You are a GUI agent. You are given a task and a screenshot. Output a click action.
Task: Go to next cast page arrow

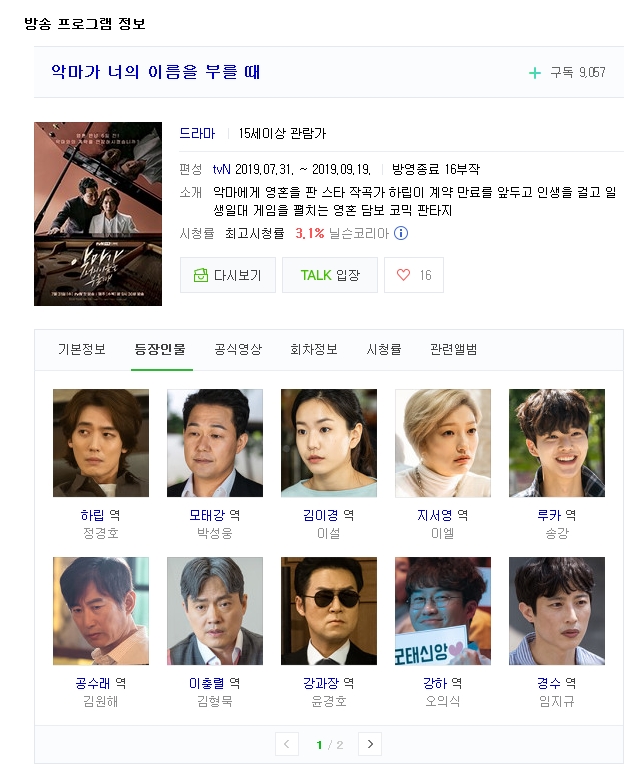370,744
